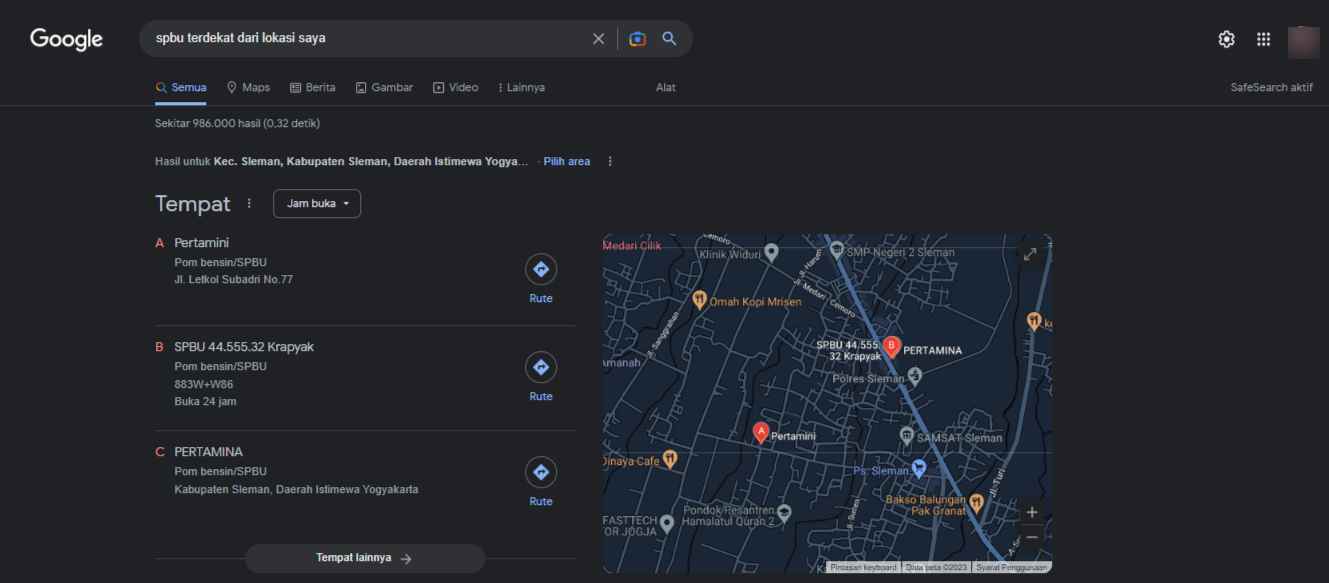Open the Lainnya more menu
This screenshot has height=583, width=1329.
pyautogui.click(x=521, y=88)
